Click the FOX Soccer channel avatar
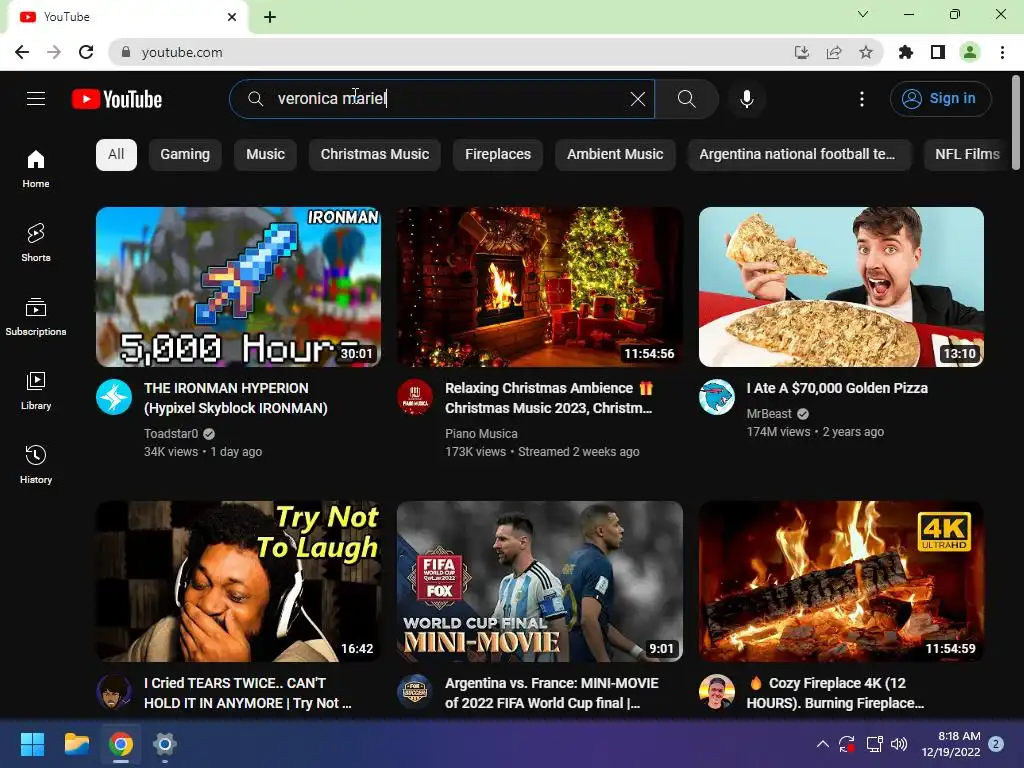This screenshot has width=1024, height=768. (415, 692)
